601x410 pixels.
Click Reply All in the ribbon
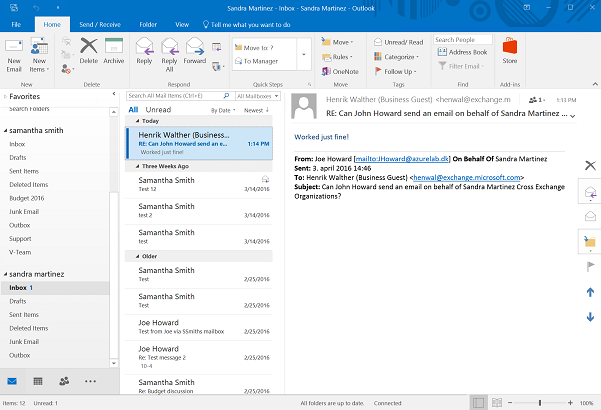coord(169,55)
